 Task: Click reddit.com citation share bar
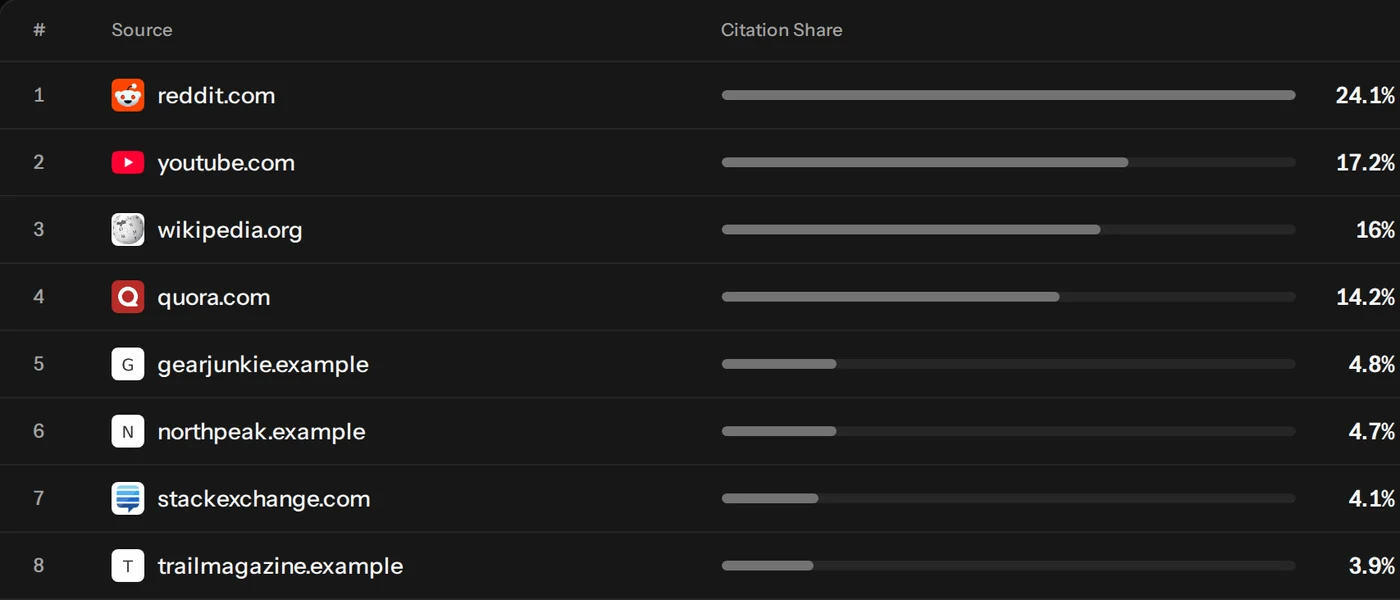click(x=1008, y=95)
